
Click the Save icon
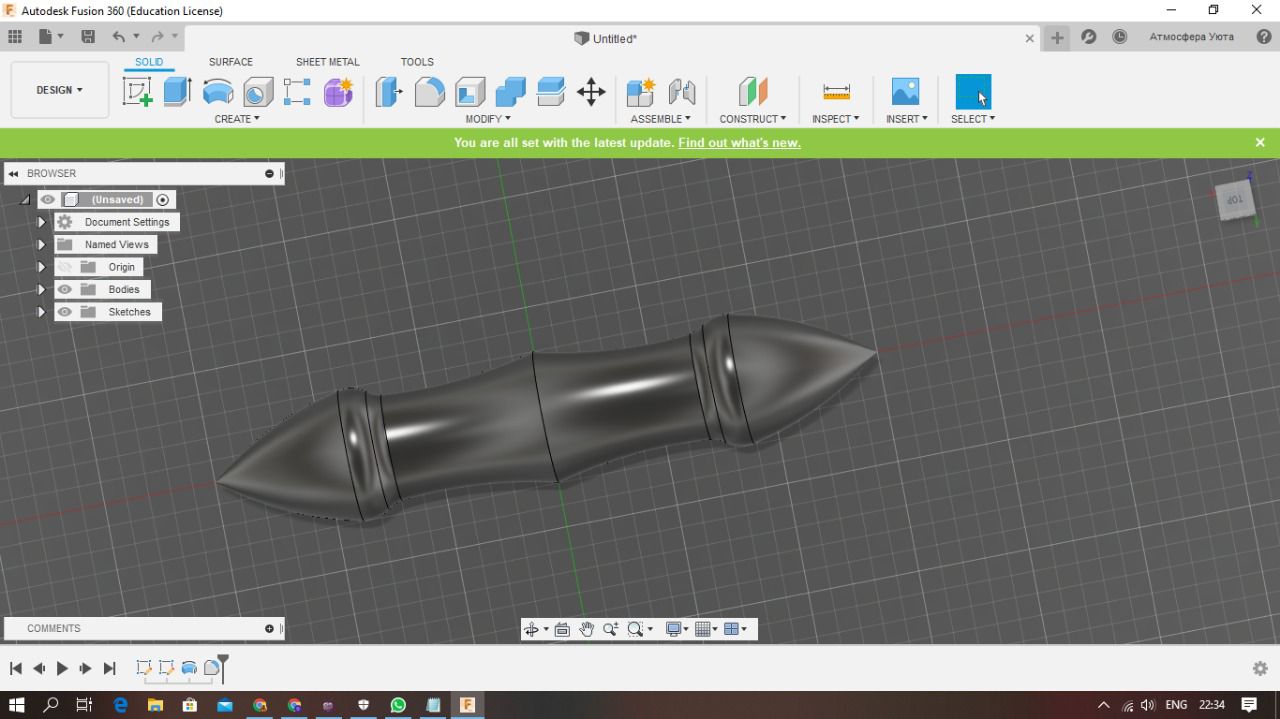[x=88, y=37]
